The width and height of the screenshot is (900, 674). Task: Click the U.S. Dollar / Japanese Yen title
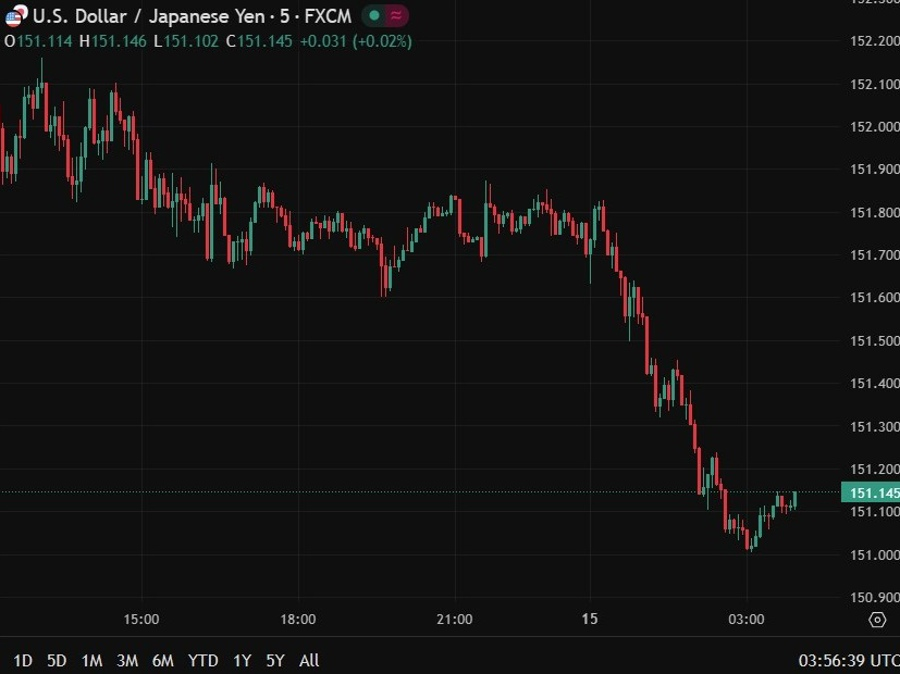coord(150,16)
